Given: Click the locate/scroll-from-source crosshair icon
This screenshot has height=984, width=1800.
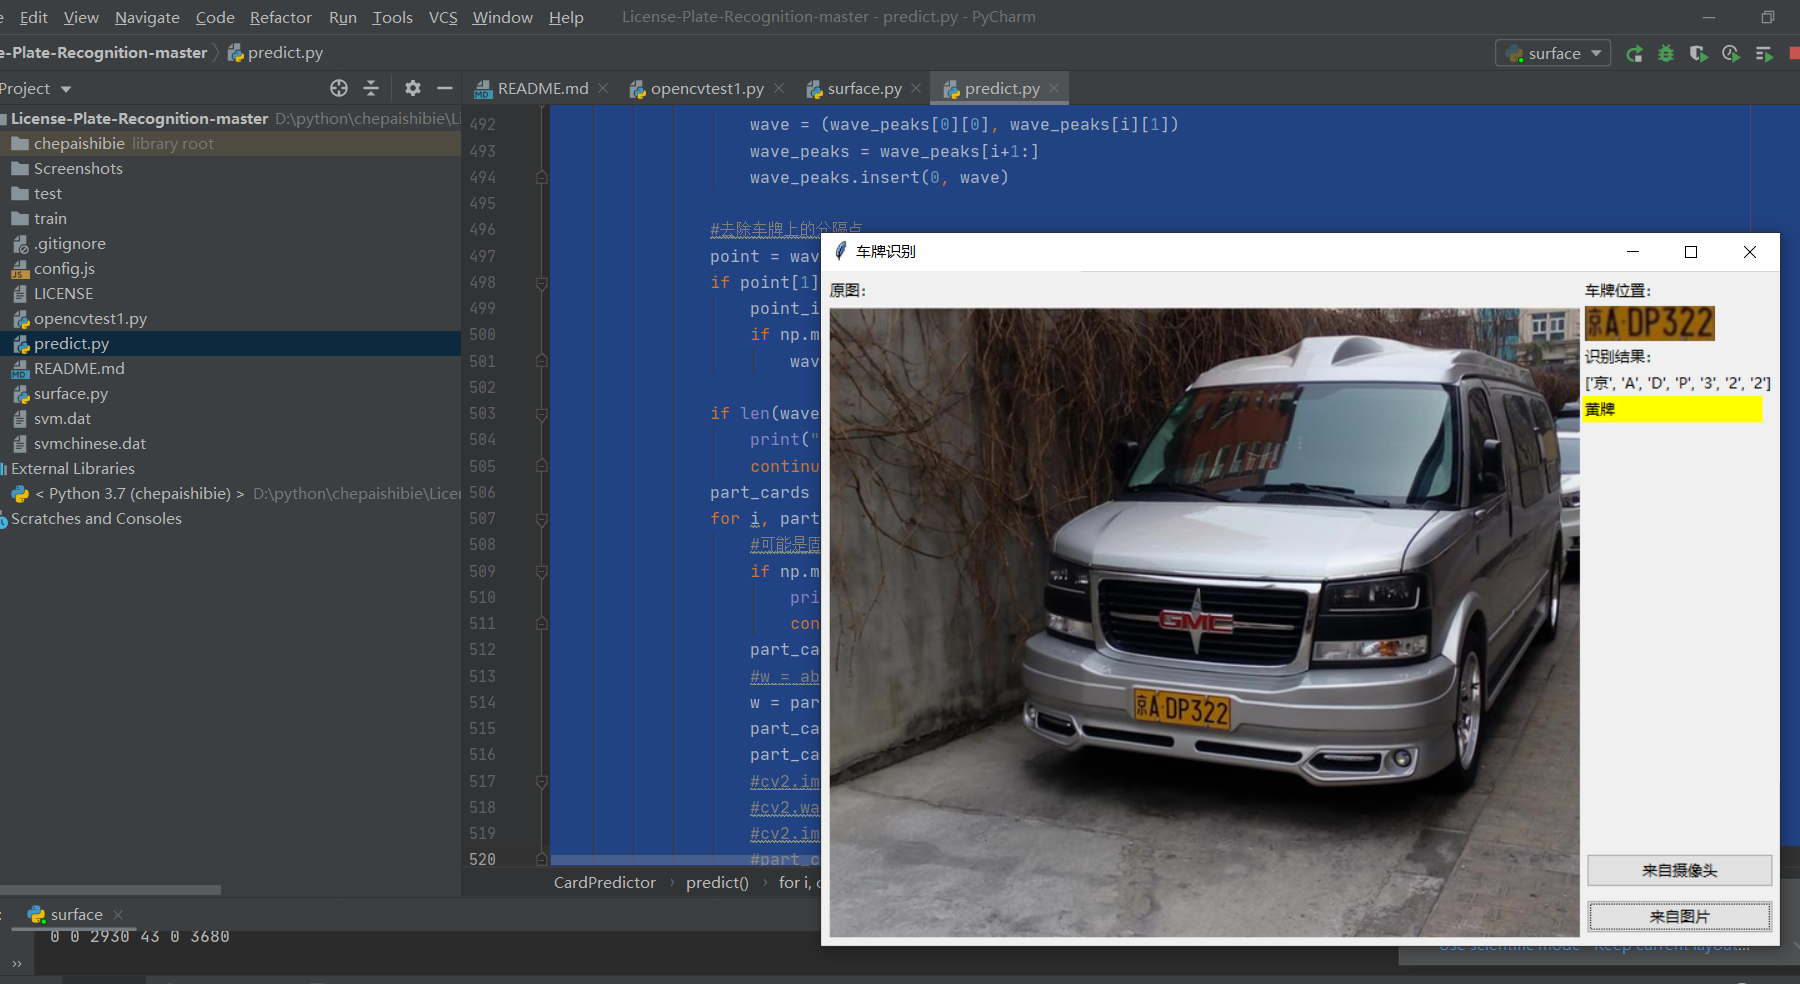Looking at the screenshot, I should (339, 89).
